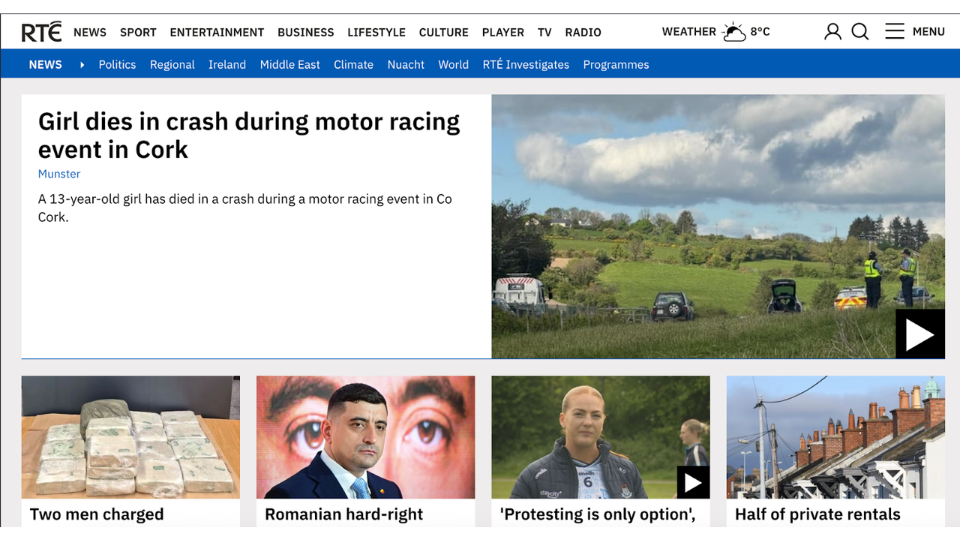
Task: Select NEWS in the blue section bar
Action: pos(45,65)
